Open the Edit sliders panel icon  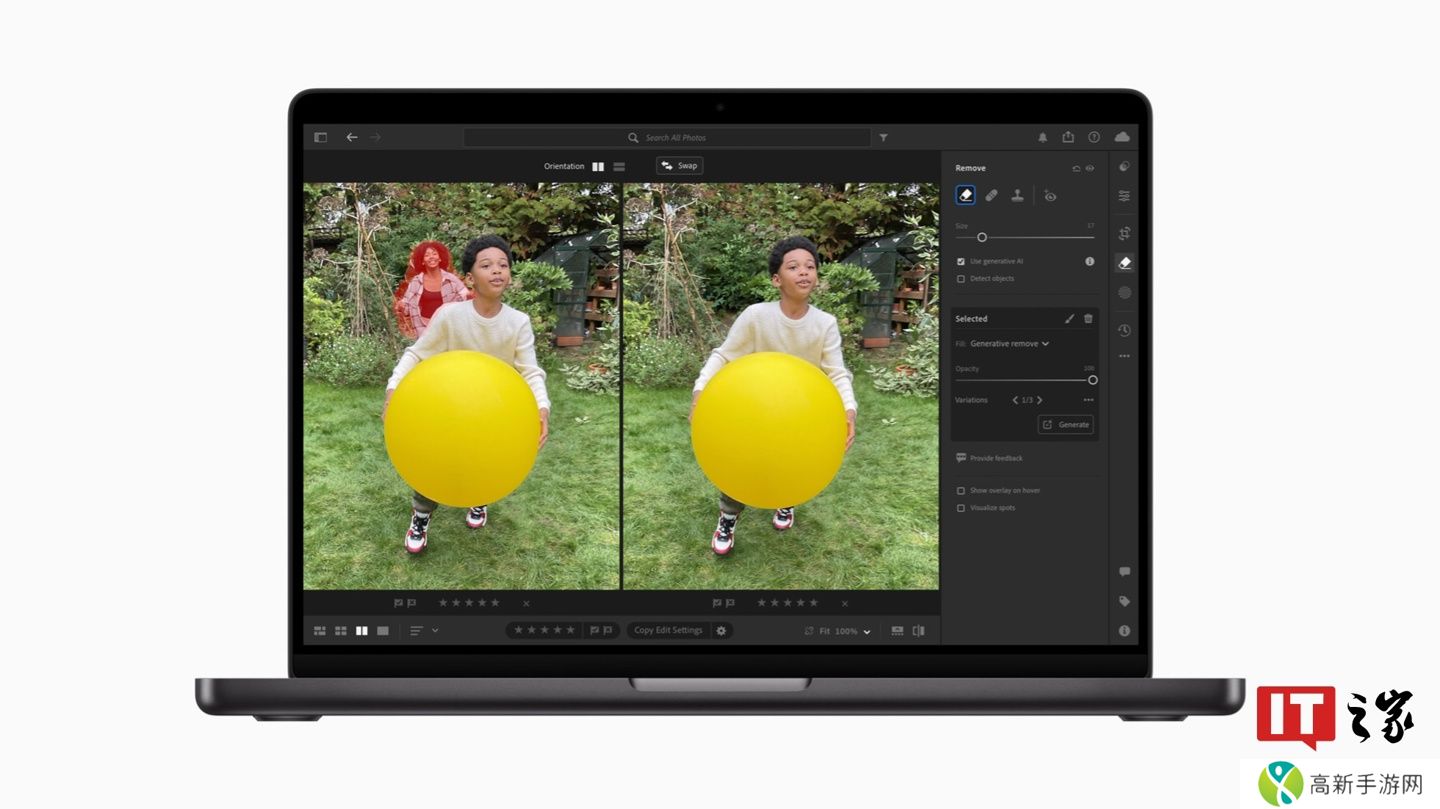(1124, 196)
